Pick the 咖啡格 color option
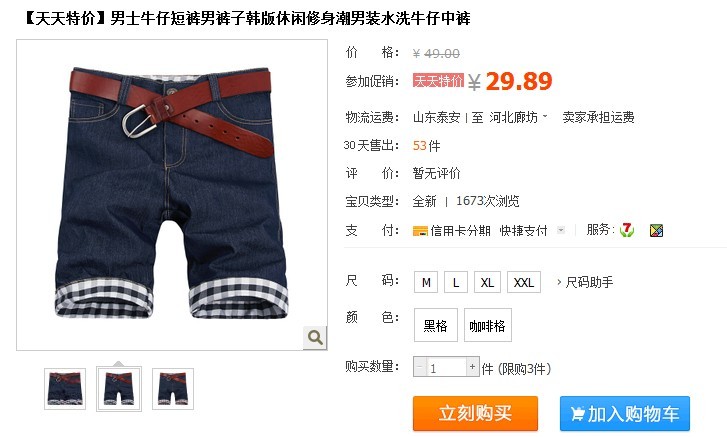The height and width of the screenshot is (437, 727). 488,325
